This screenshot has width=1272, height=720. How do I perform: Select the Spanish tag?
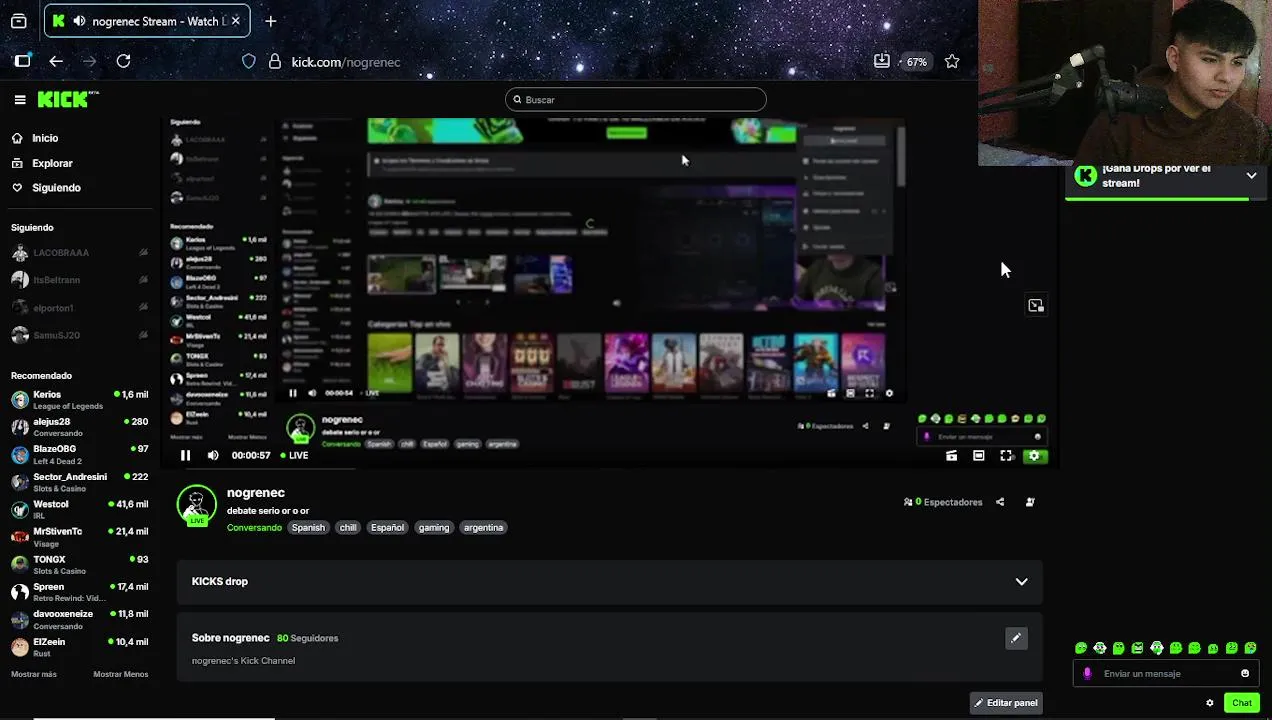308,527
